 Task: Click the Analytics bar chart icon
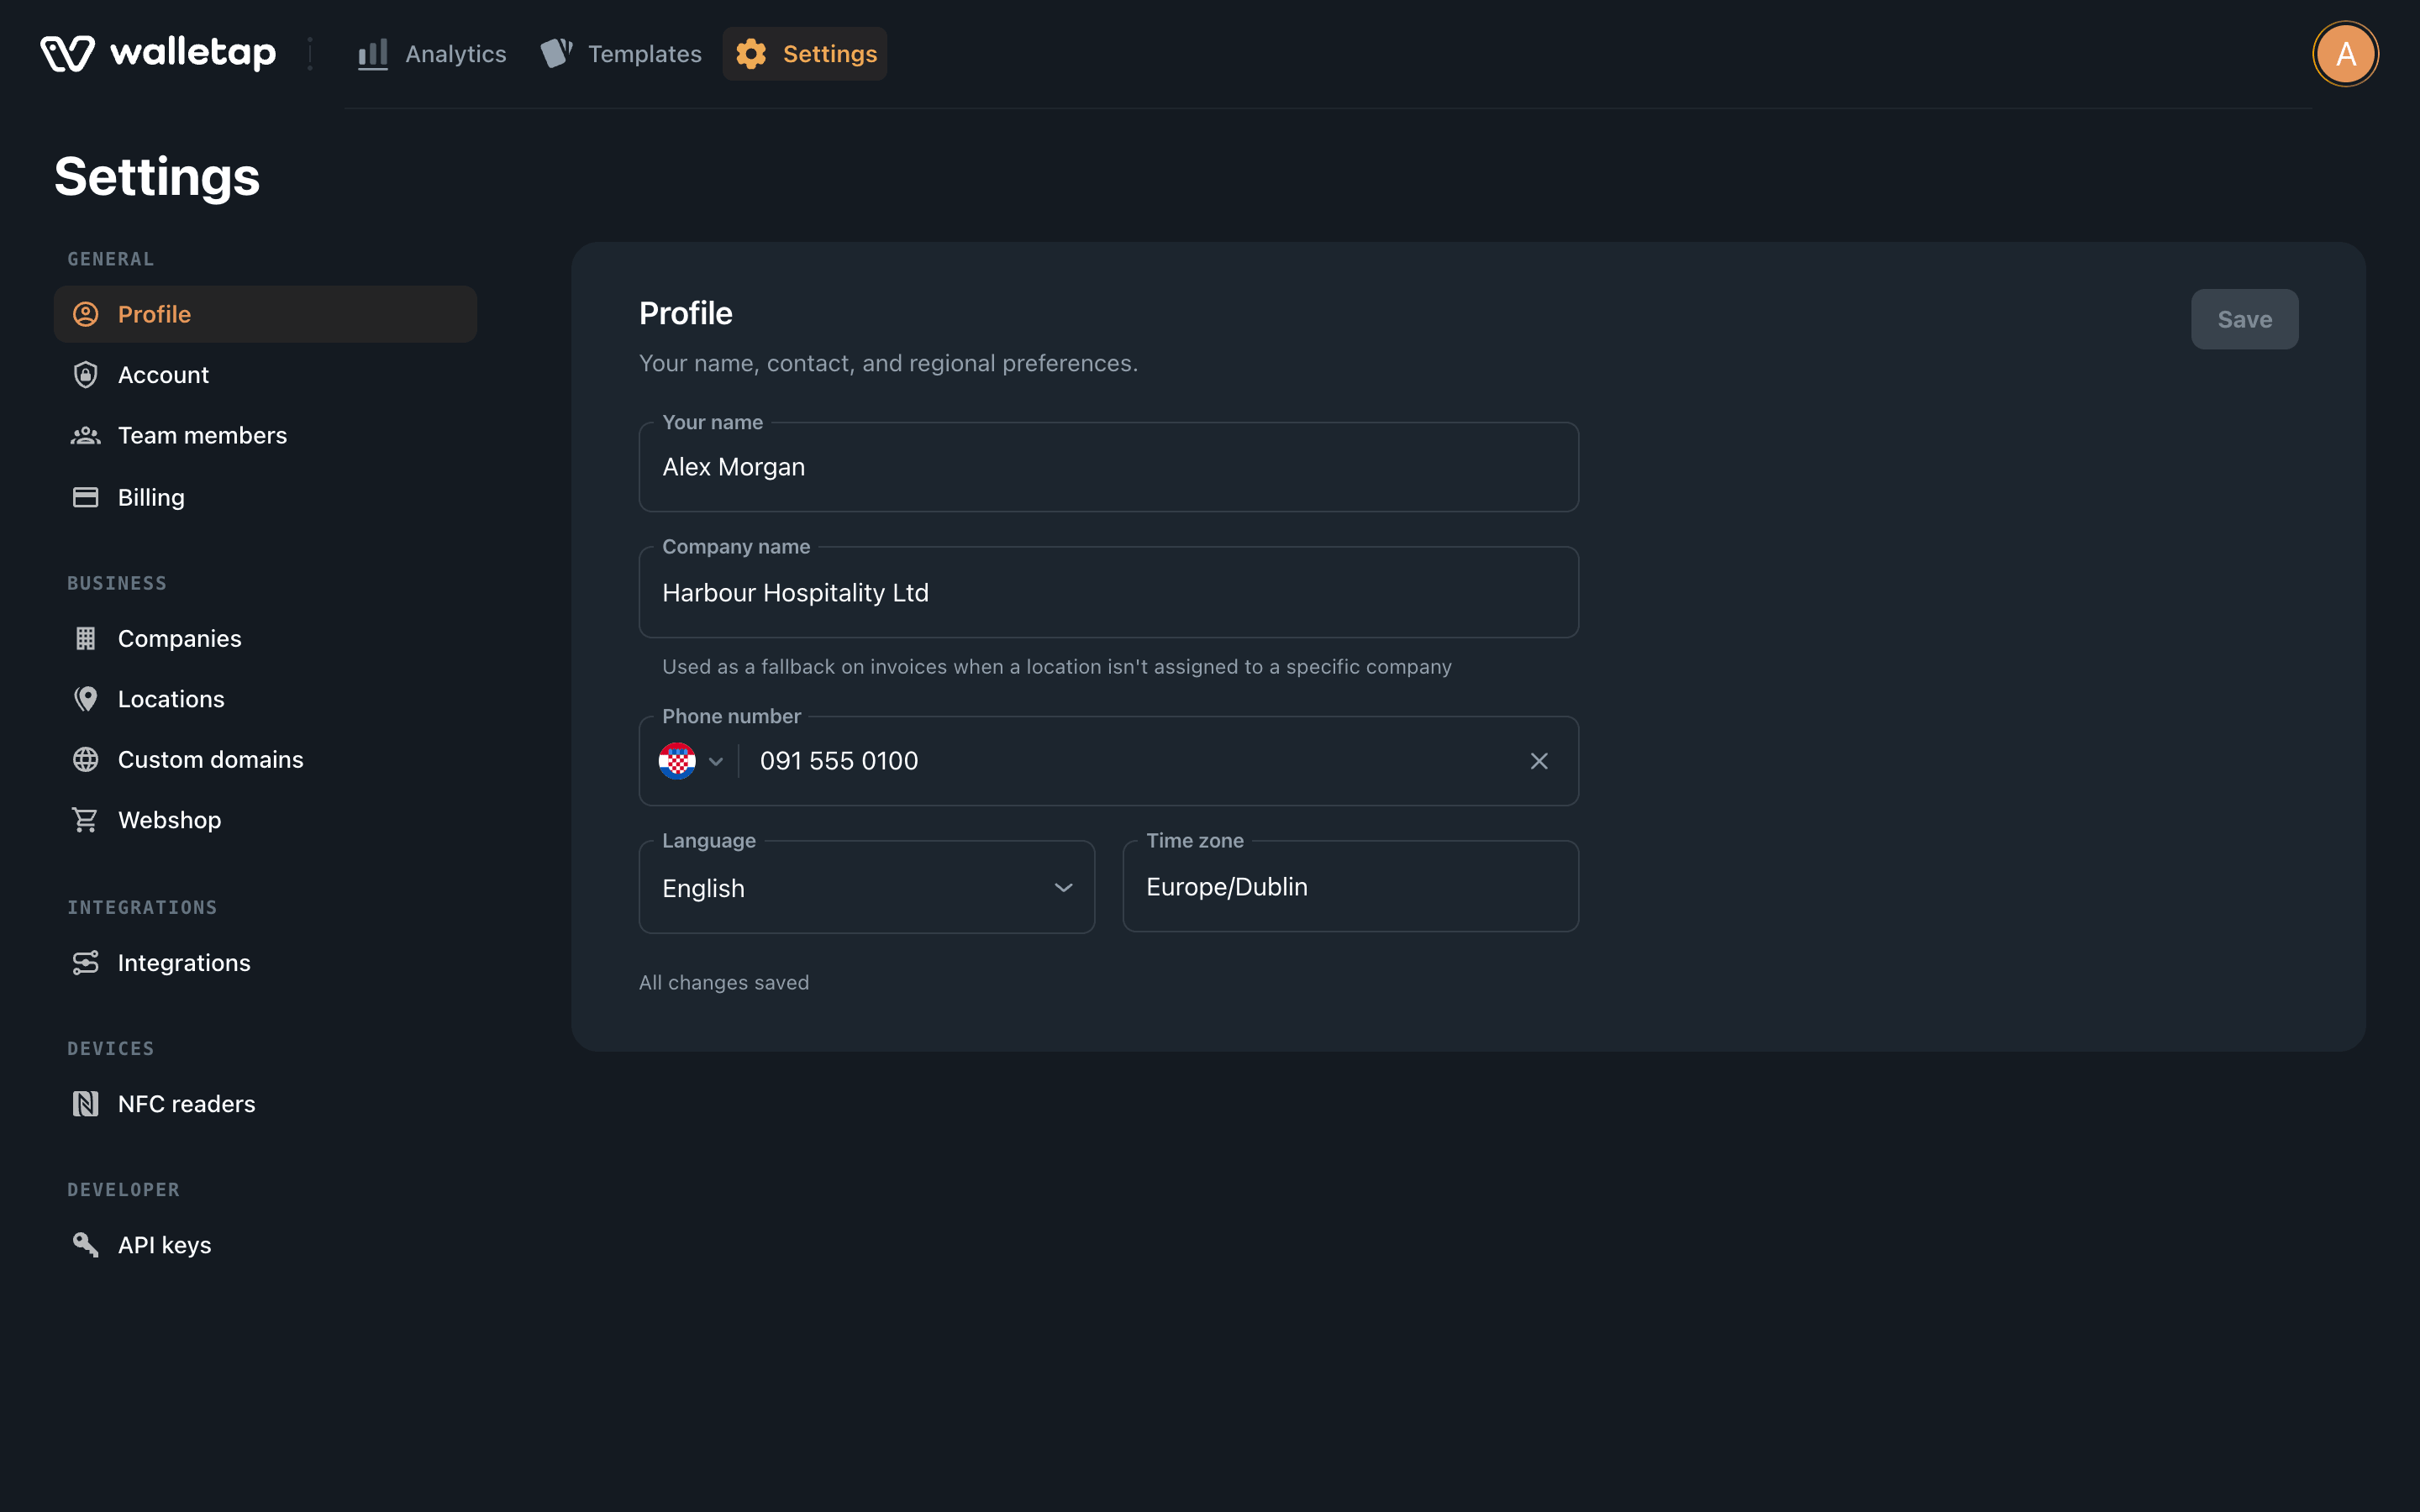373,54
